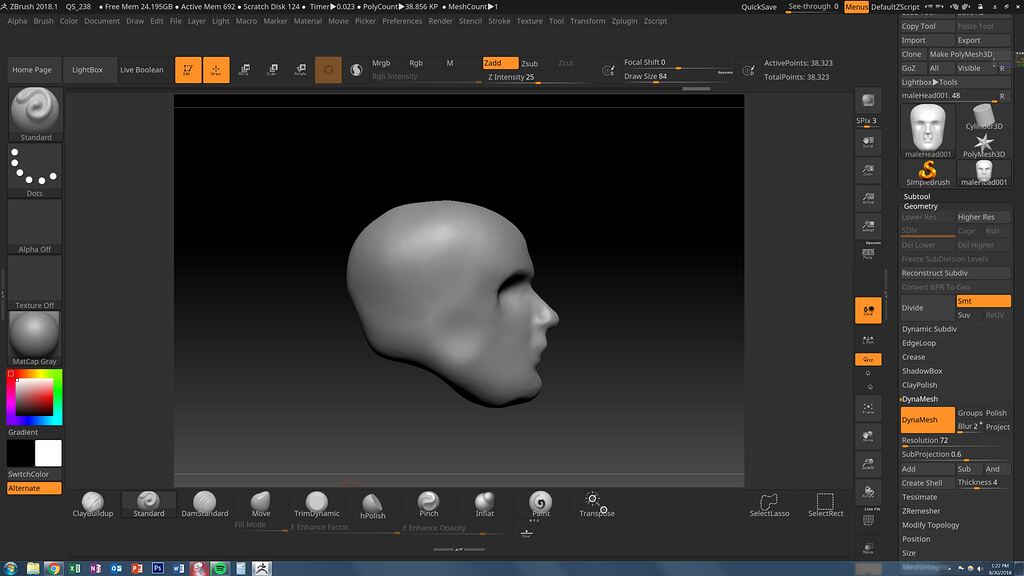
Task: Click the LightBox button
Action: click(88, 70)
